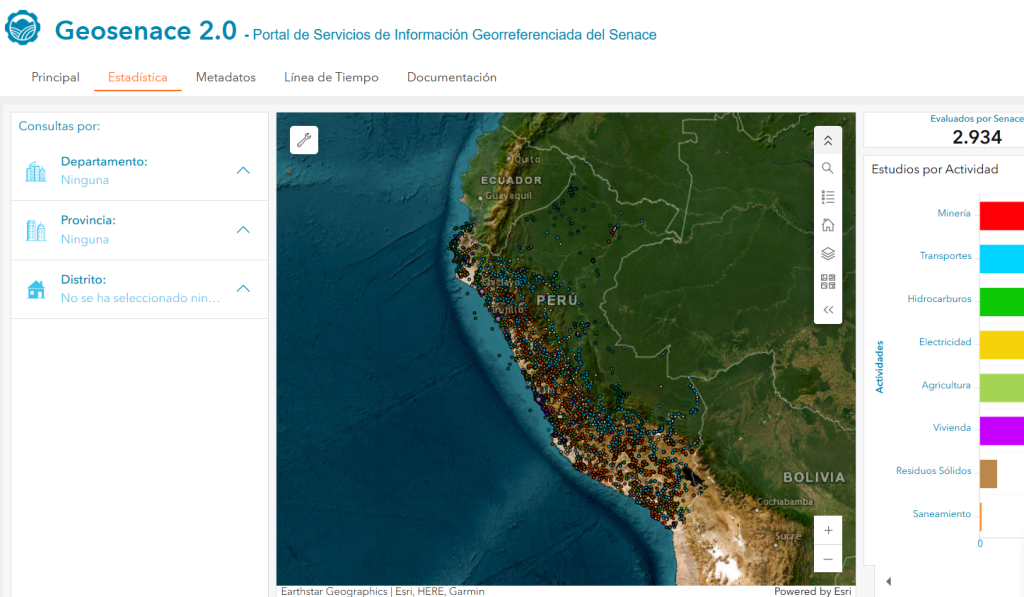
Task: Click the Residuos Sólidos chart label
Action: (933, 470)
